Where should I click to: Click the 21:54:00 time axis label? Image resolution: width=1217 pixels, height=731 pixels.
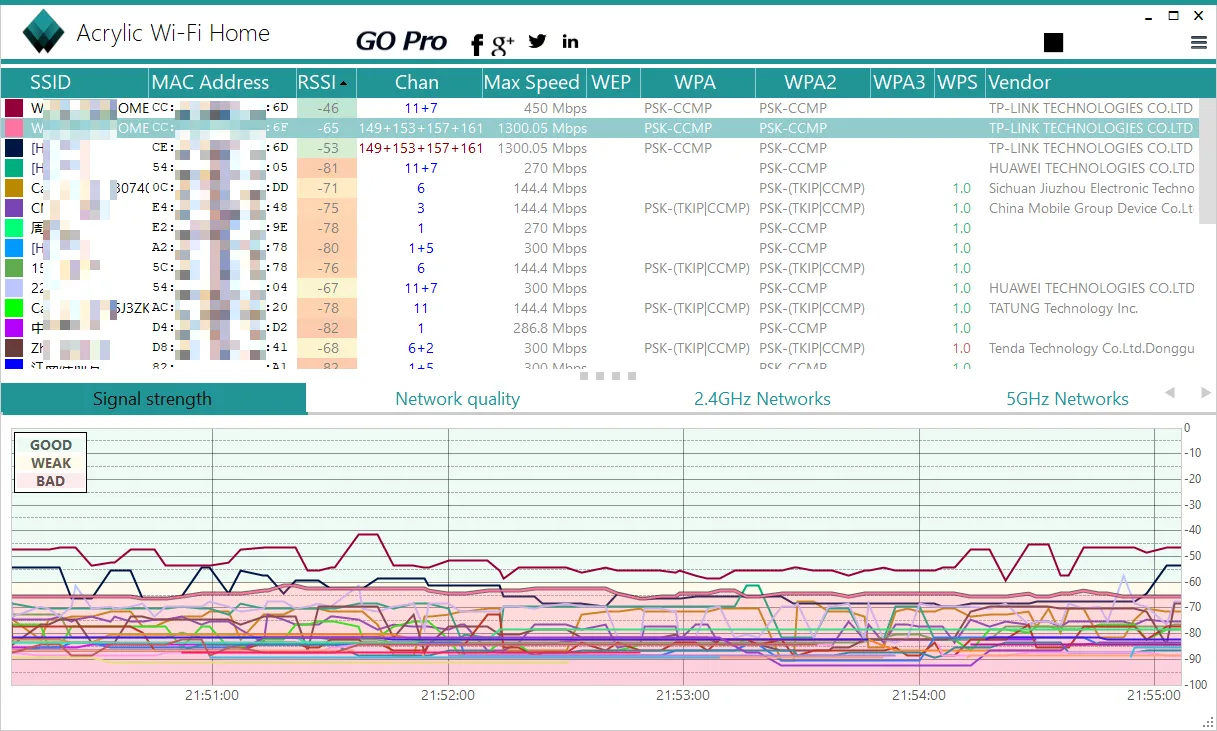pyautogui.click(x=918, y=695)
